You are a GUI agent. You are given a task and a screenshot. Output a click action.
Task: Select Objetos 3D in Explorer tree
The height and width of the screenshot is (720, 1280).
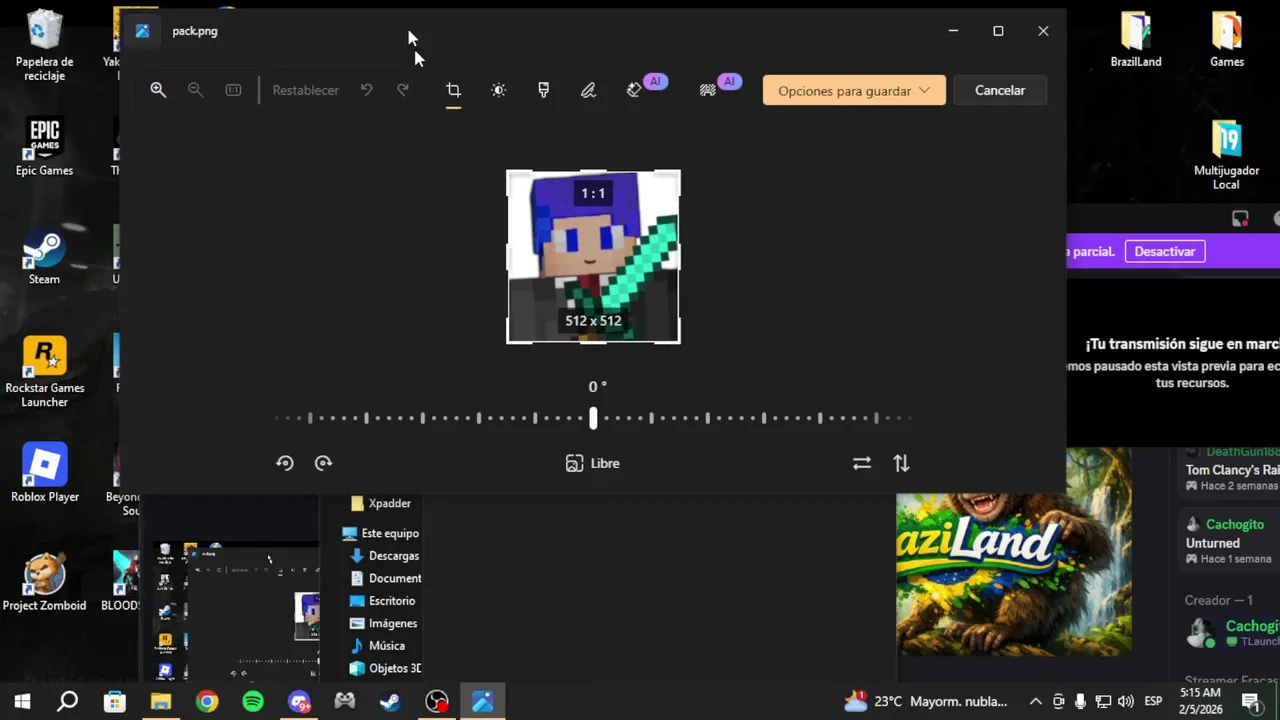click(385, 668)
